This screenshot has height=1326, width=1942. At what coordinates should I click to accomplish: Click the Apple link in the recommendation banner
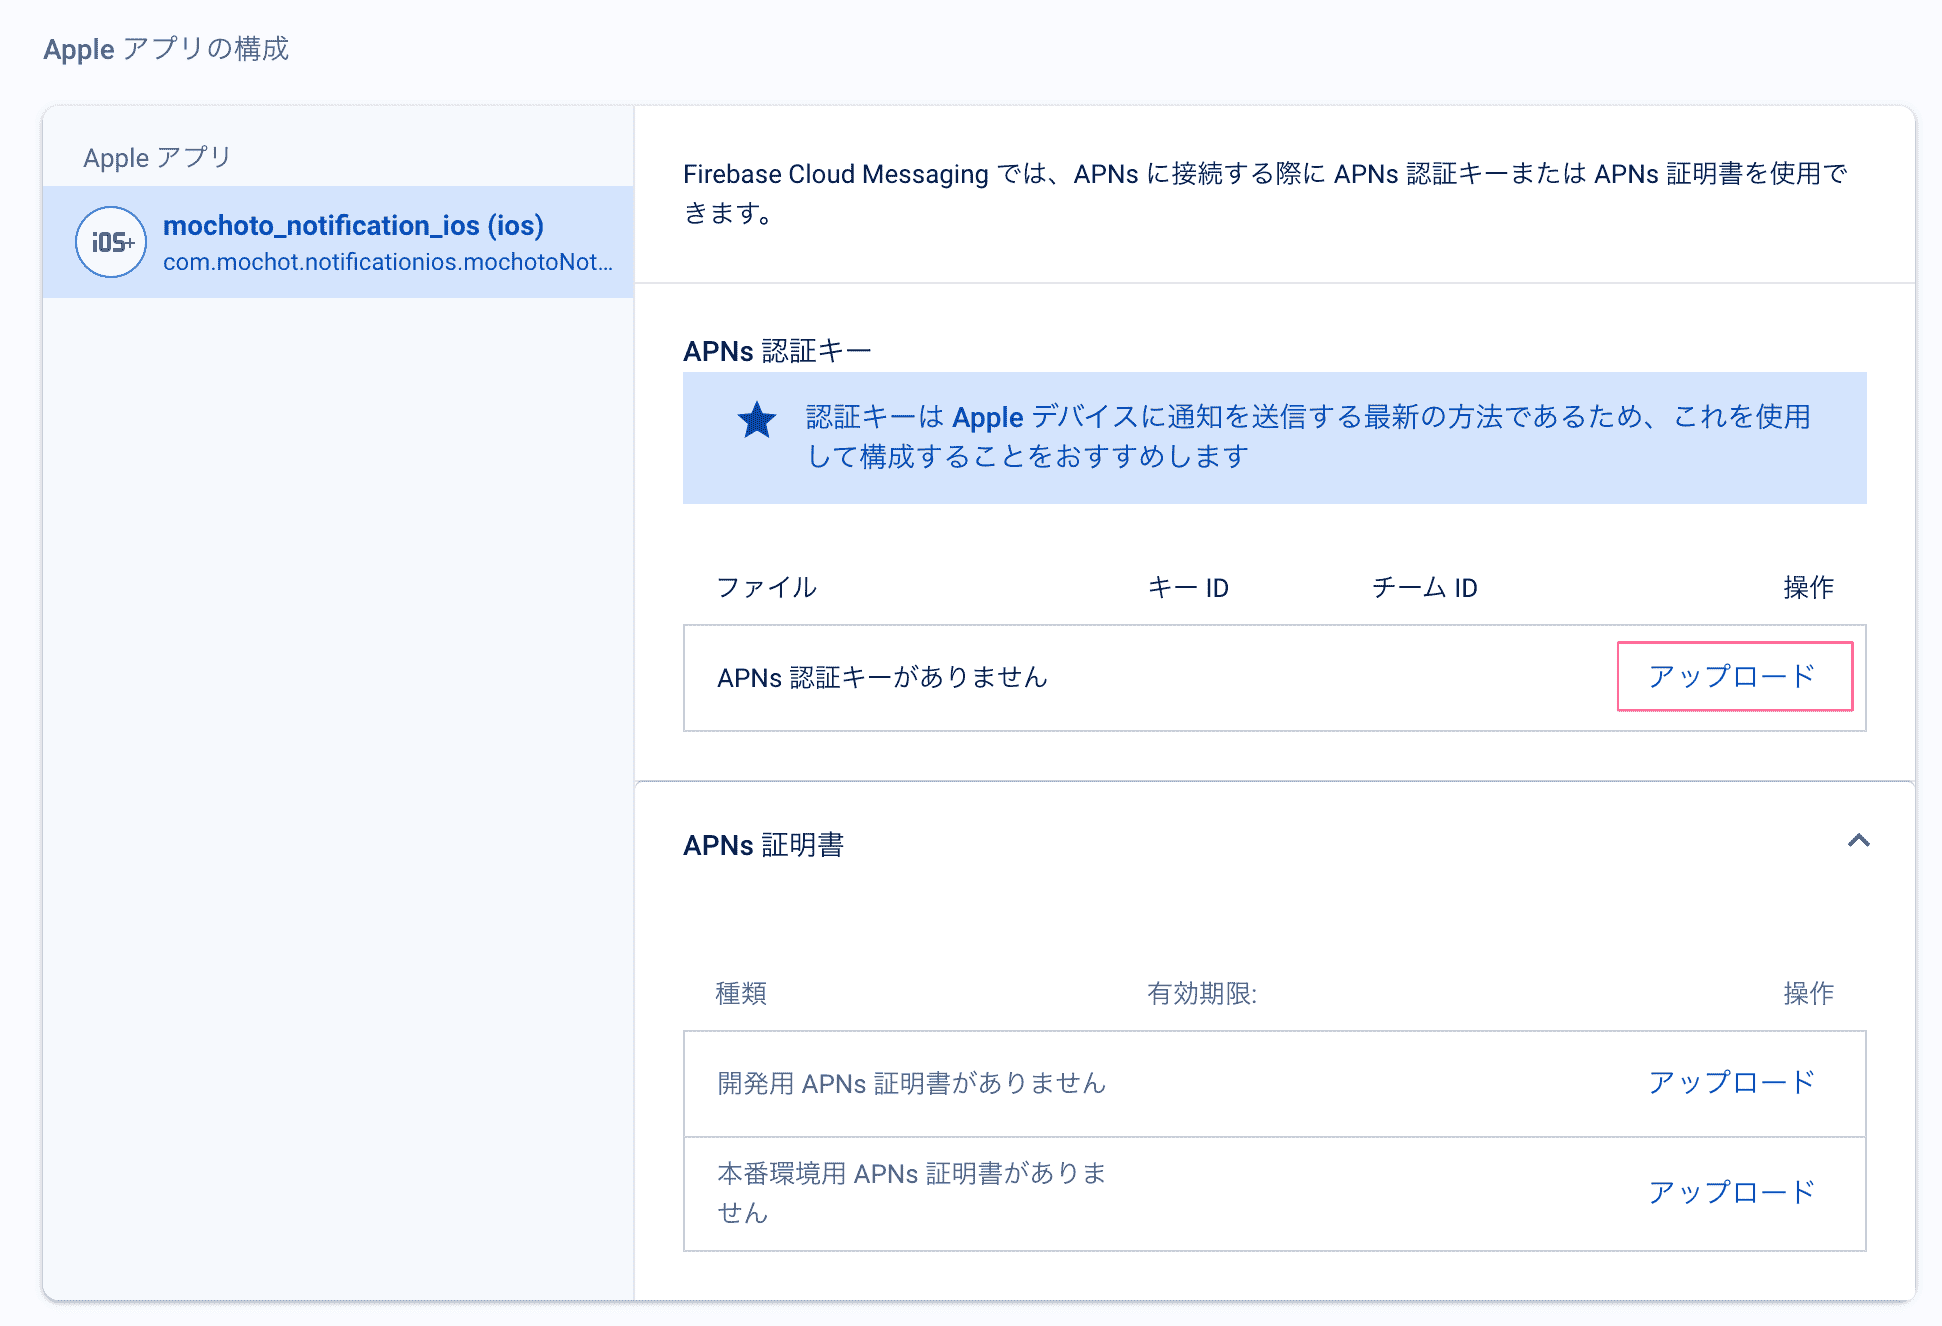click(x=986, y=417)
